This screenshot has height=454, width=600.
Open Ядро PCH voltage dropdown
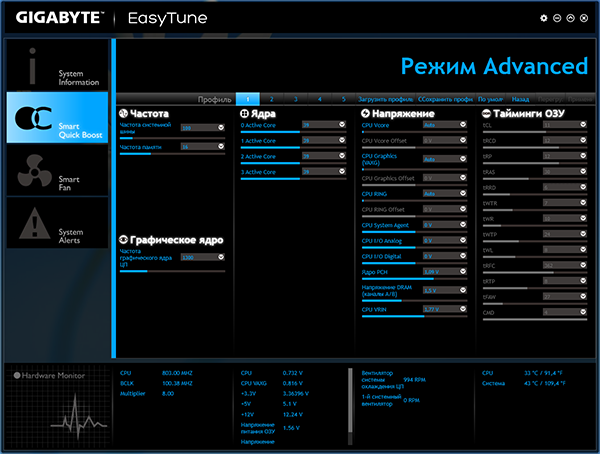463,271
